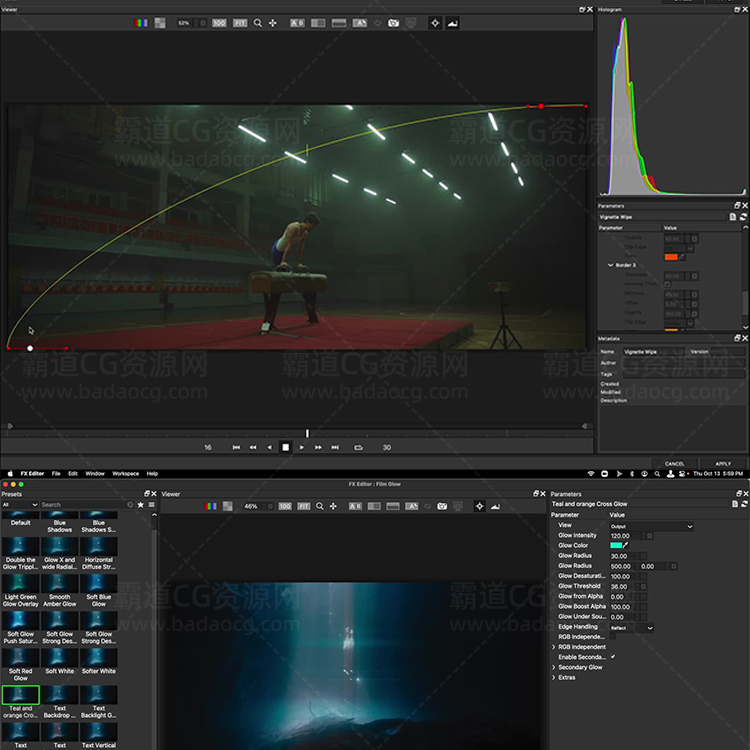Image resolution: width=750 pixels, height=750 pixels.
Task: Click the eyedropper next to Glow Color
Action: point(627,546)
